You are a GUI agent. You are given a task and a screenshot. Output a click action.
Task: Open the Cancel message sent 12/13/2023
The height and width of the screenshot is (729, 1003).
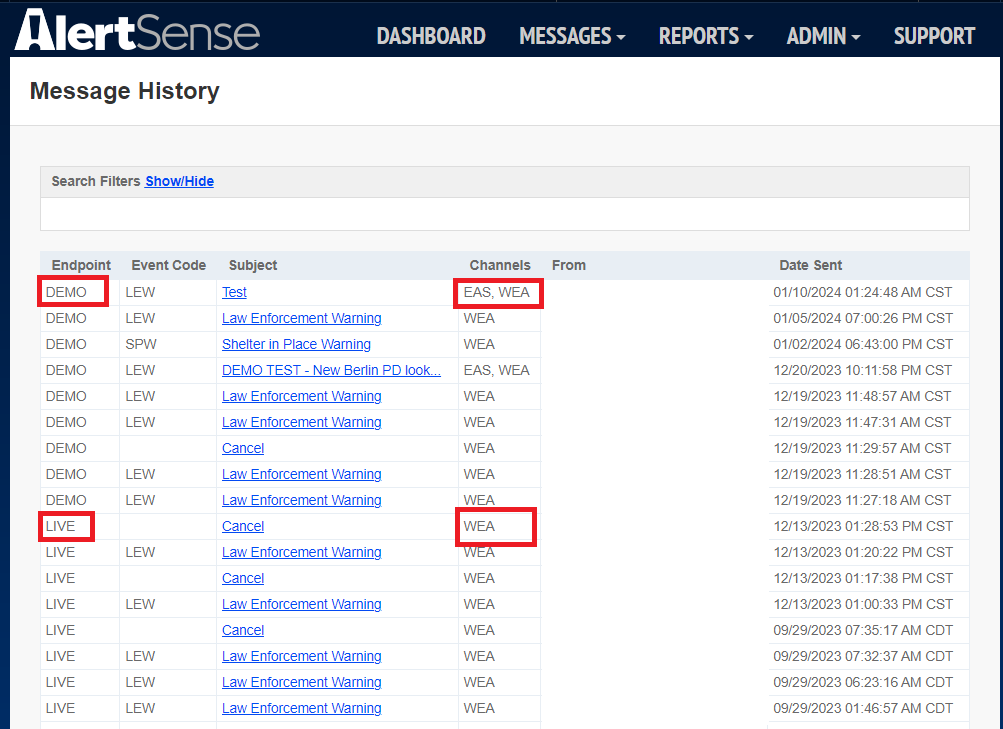tap(242, 578)
